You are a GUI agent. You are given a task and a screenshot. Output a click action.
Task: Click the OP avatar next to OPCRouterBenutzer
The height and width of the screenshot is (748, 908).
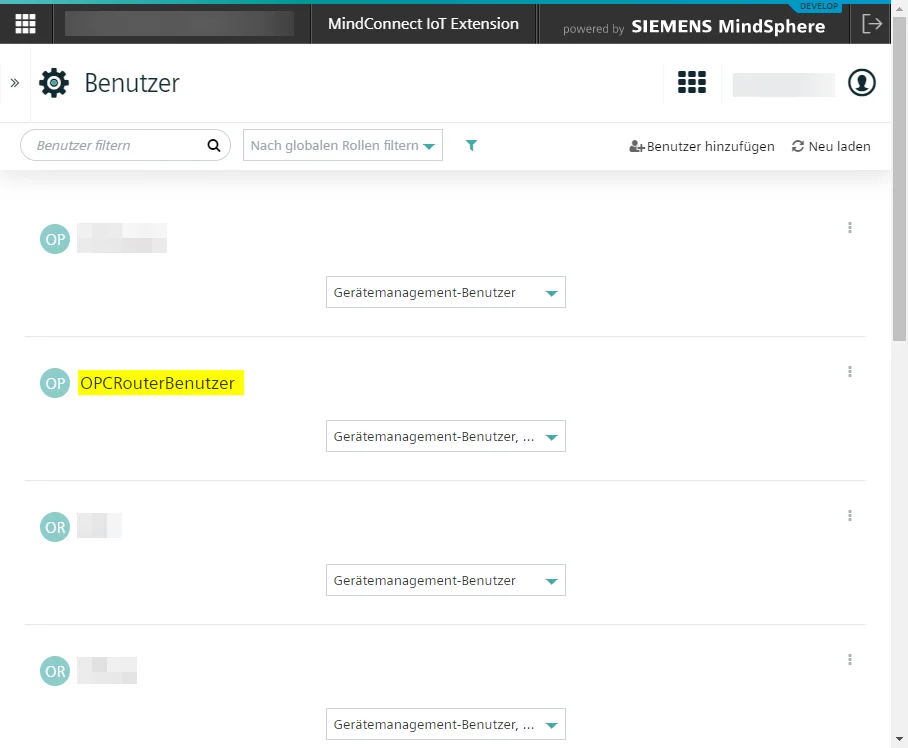55,383
